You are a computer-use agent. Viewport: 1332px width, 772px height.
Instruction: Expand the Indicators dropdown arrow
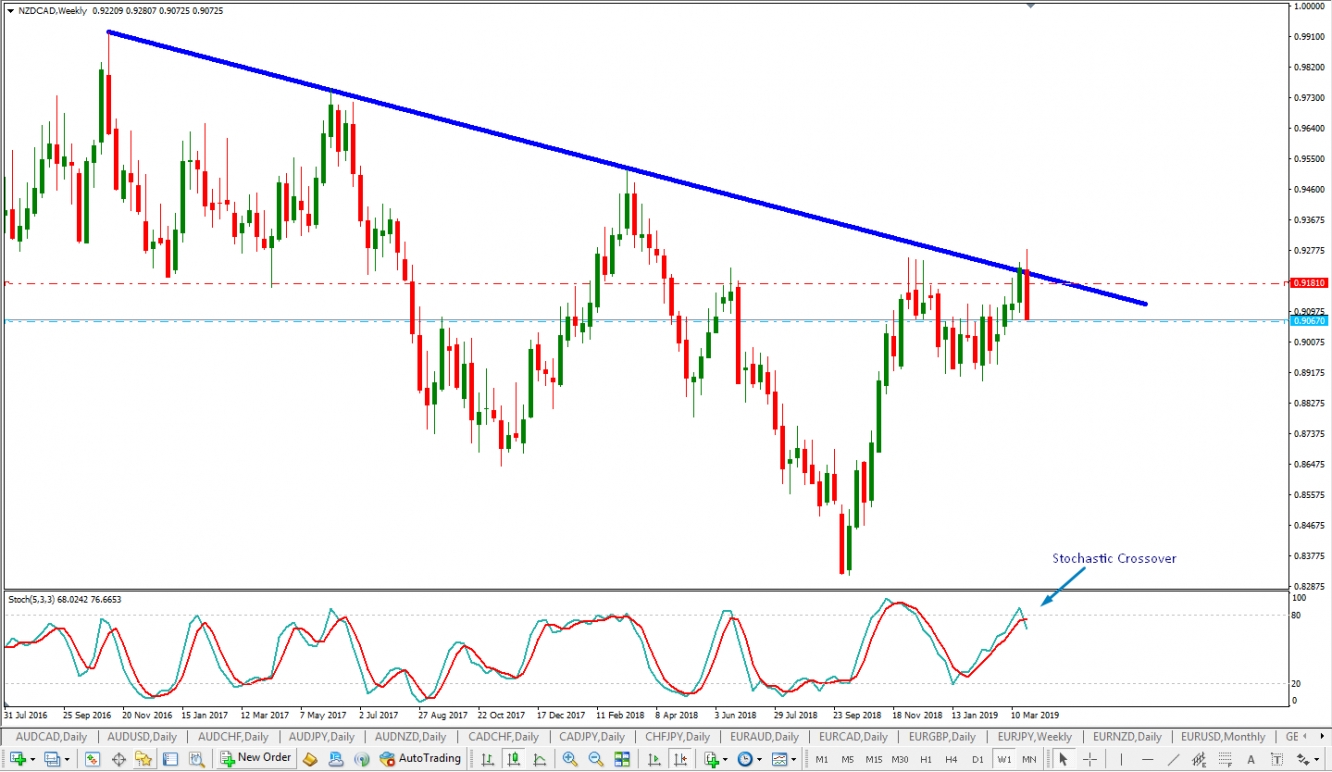(x=726, y=759)
